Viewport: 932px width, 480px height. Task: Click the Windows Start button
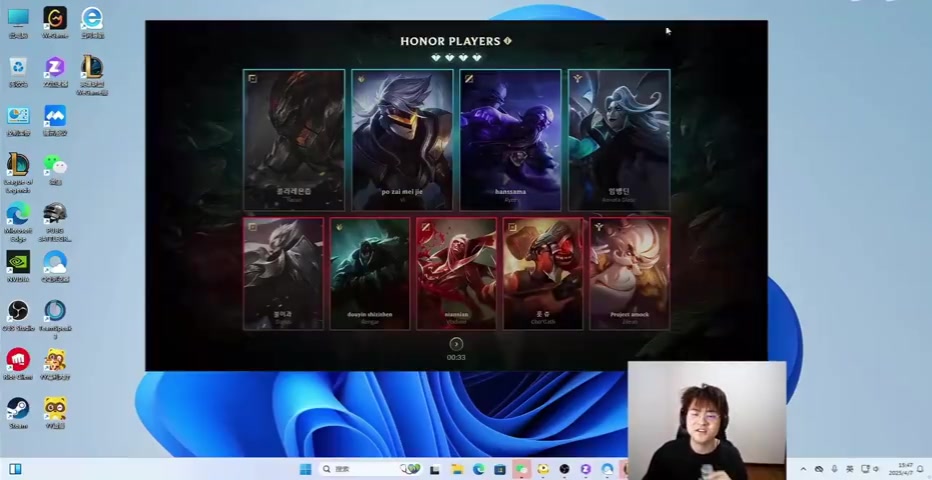tap(305, 469)
